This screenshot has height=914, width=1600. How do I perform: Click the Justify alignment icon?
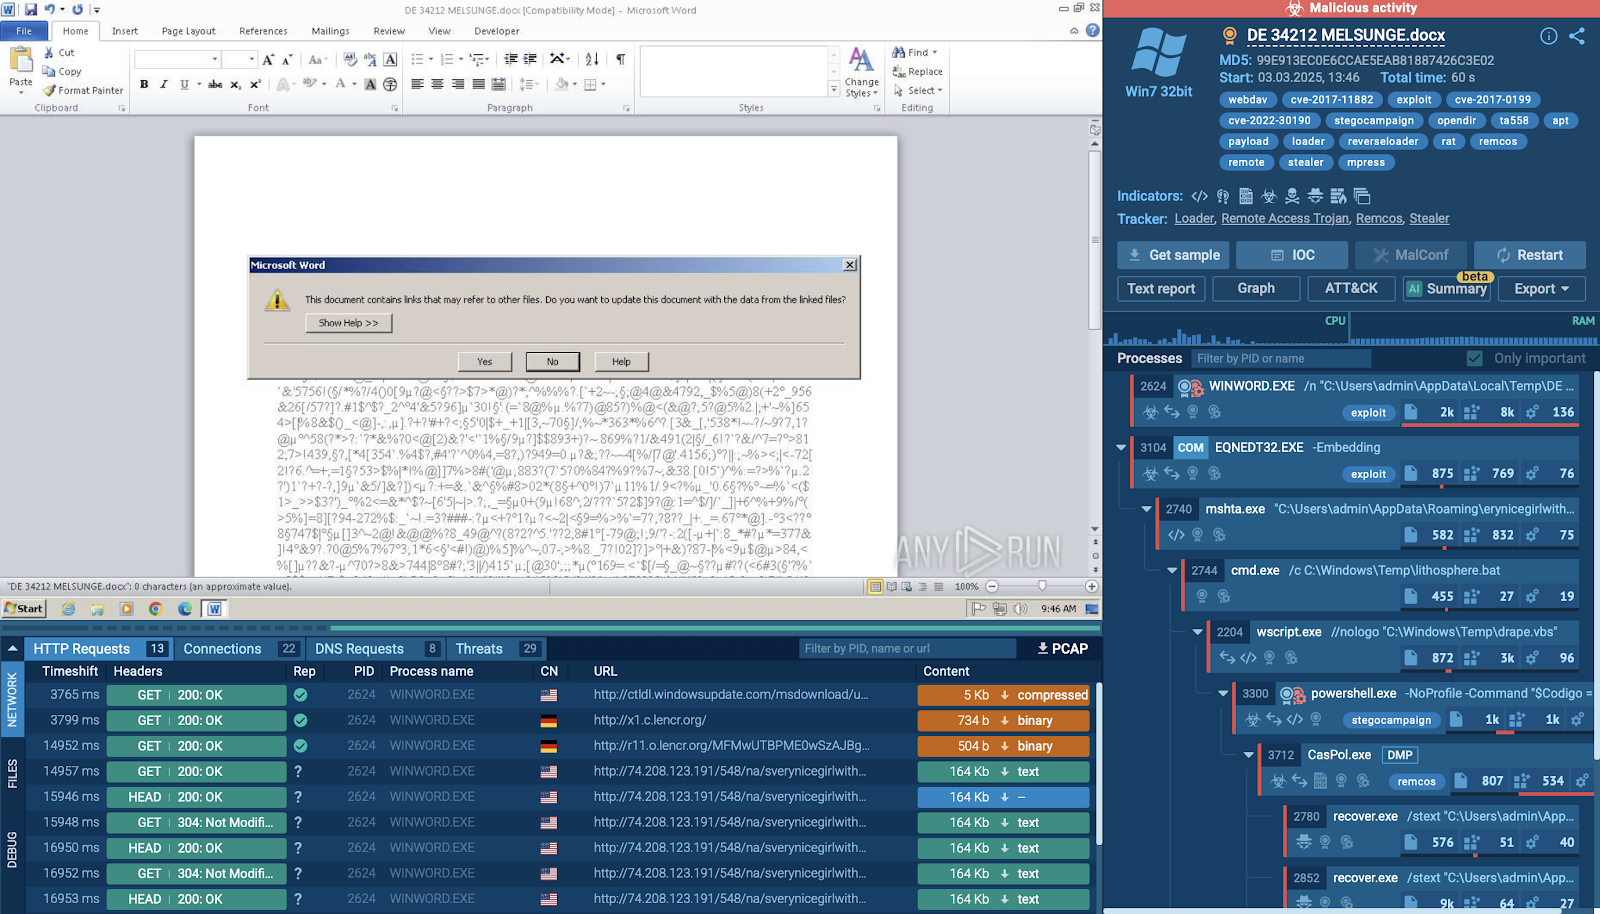(479, 85)
